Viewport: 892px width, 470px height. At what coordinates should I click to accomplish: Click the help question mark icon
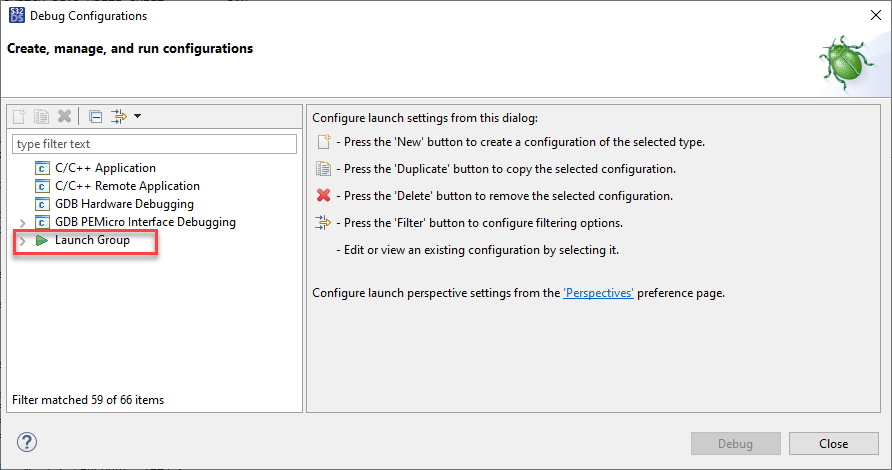(27, 442)
